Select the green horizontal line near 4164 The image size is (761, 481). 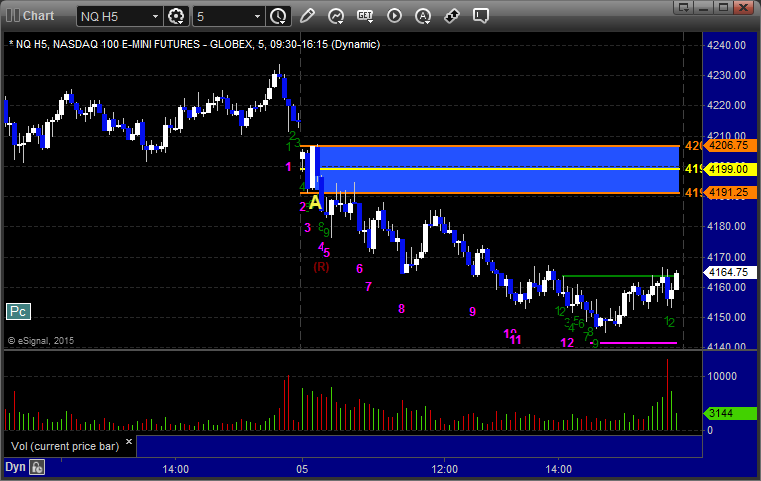617,276
